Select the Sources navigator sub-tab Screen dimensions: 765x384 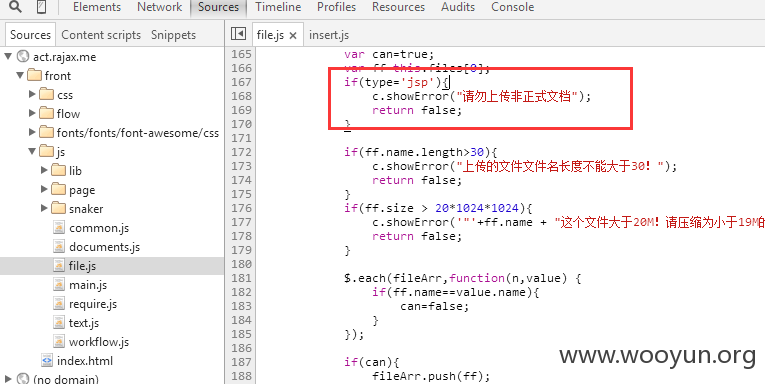point(30,35)
